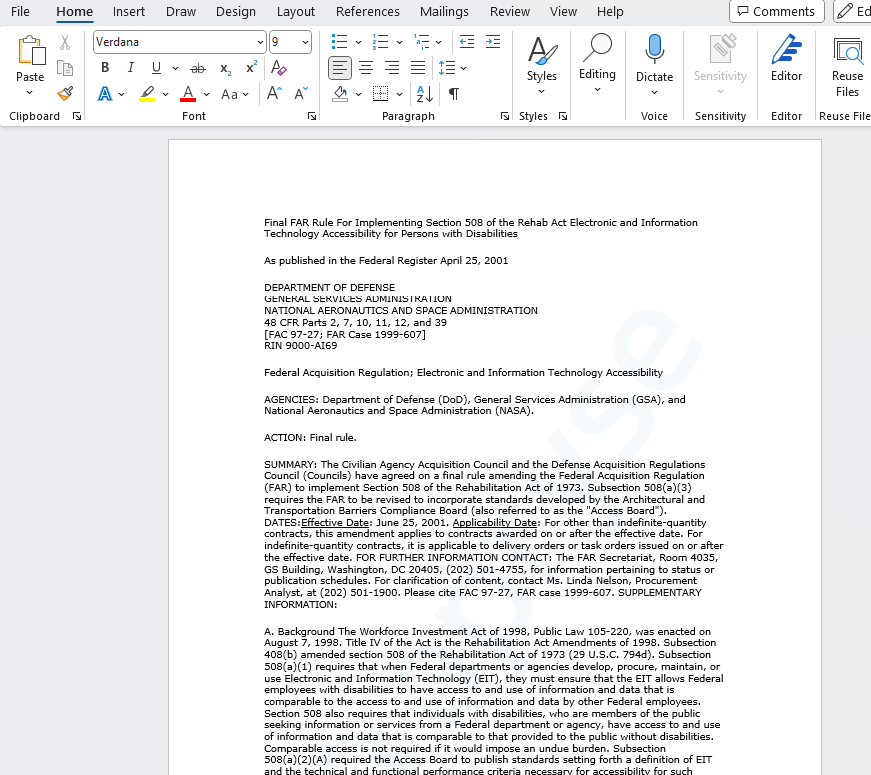The height and width of the screenshot is (775, 871).
Task: Apply bulleted list formatting
Action: pyautogui.click(x=339, y=42)
